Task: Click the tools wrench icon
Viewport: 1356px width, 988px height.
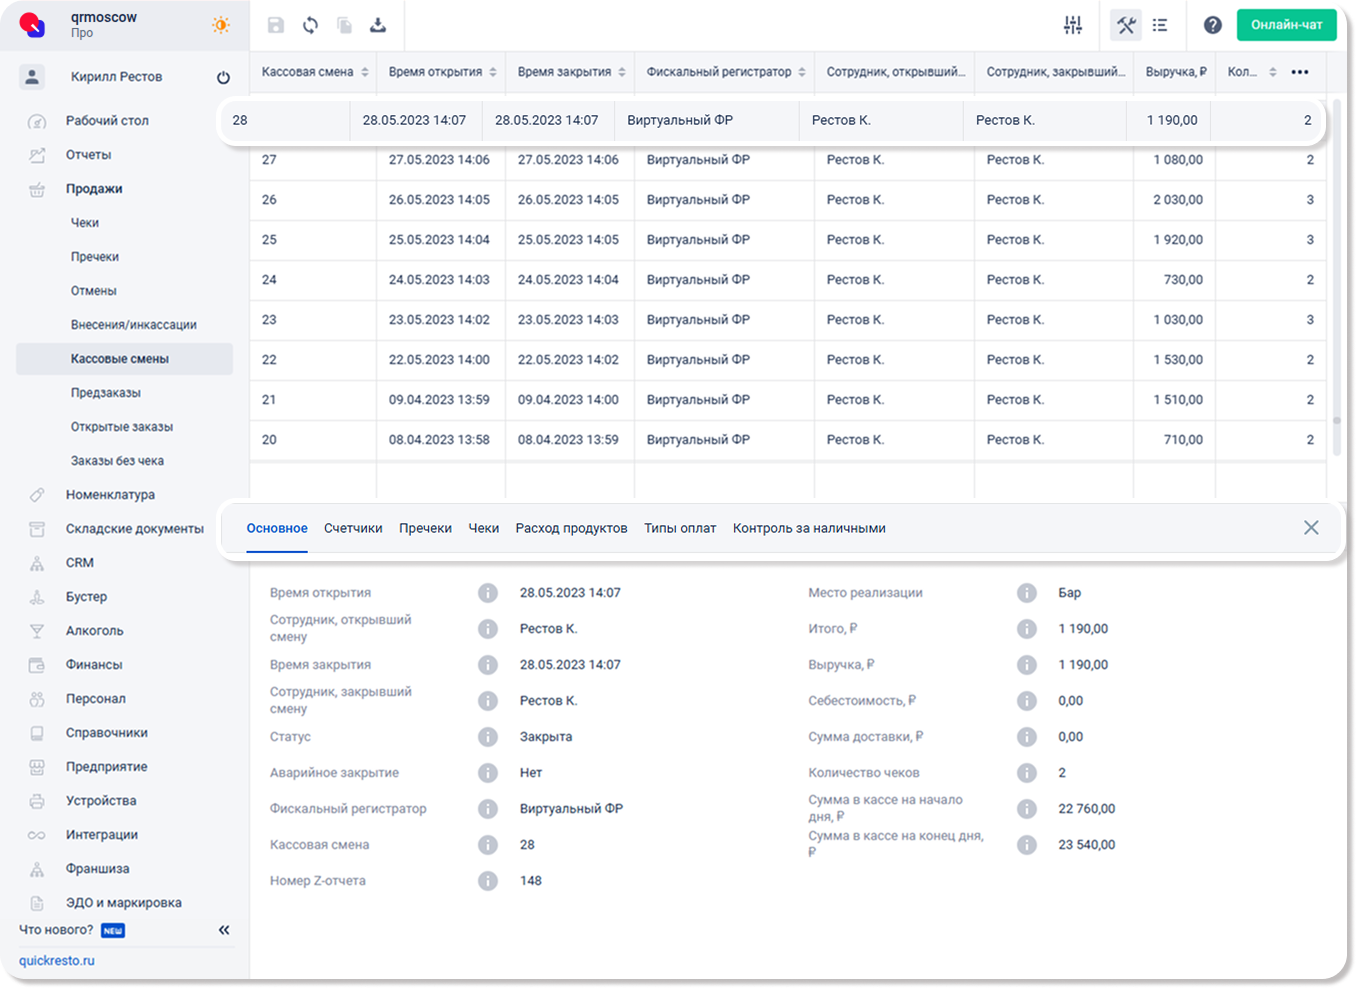Action: (x=1126, y=25)
